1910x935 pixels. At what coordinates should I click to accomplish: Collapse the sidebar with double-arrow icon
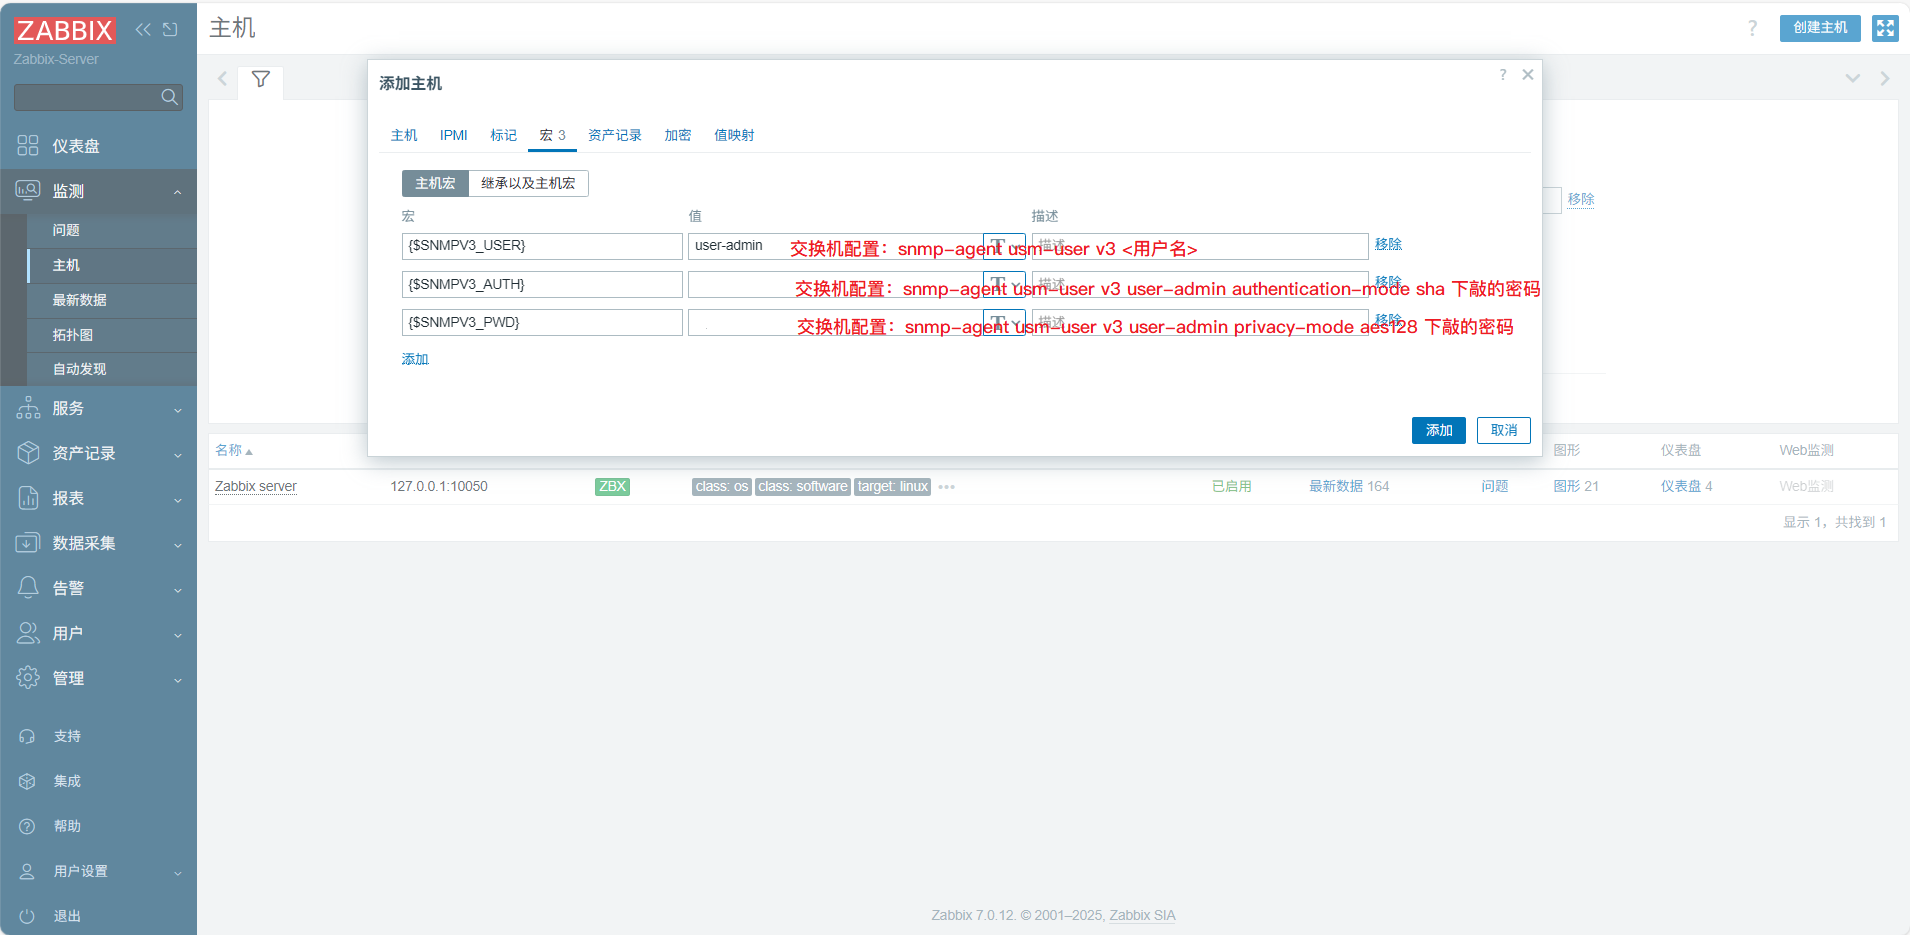coord(143,29)
